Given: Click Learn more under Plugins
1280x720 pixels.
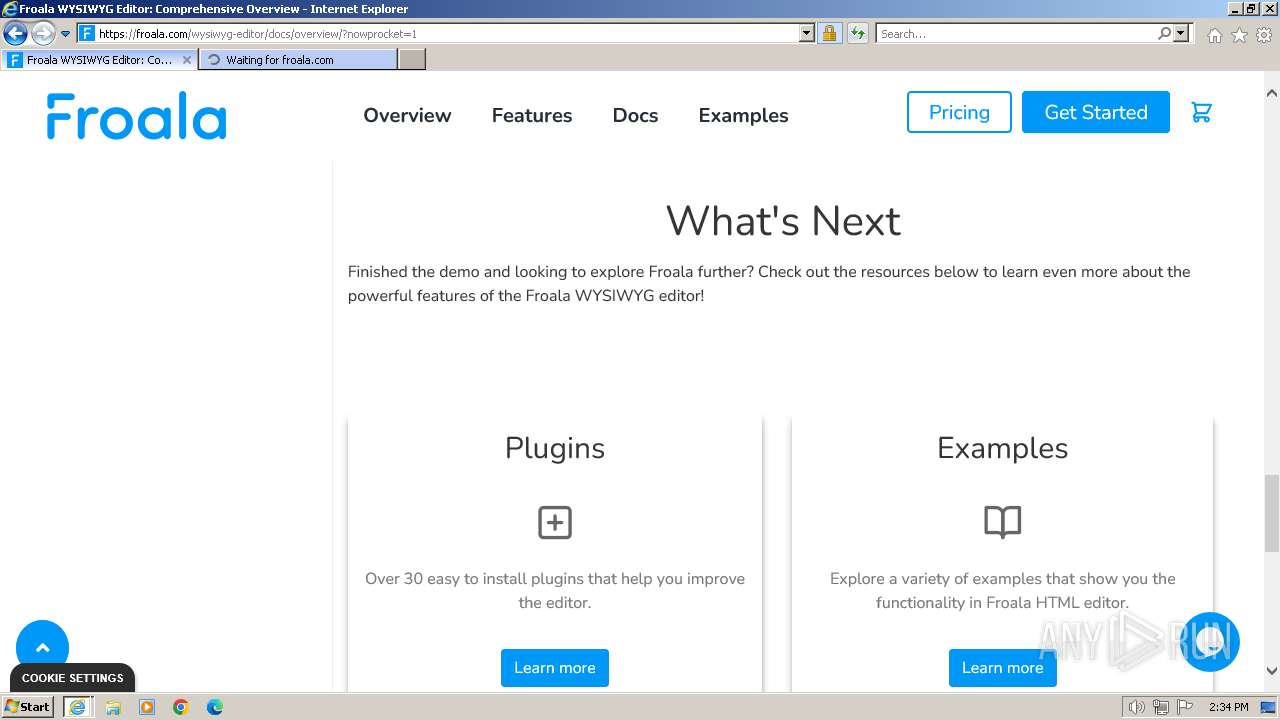Looking at the screenshot, I should click(x=555, y=668).
